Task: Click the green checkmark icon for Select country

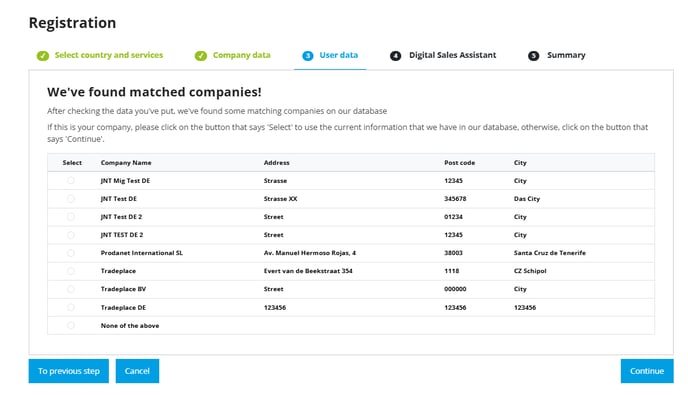Action: 43,56
